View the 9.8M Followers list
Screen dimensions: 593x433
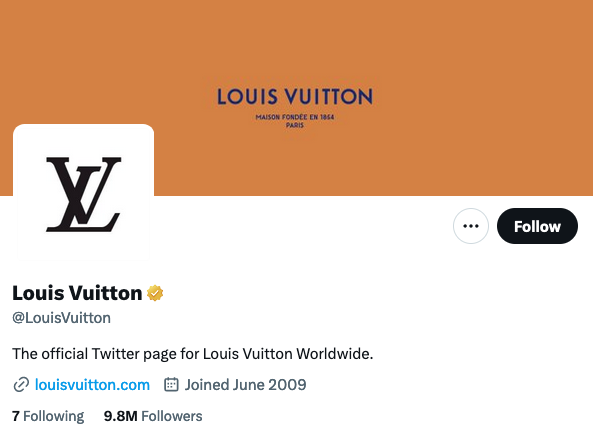(x=153, y=416)
